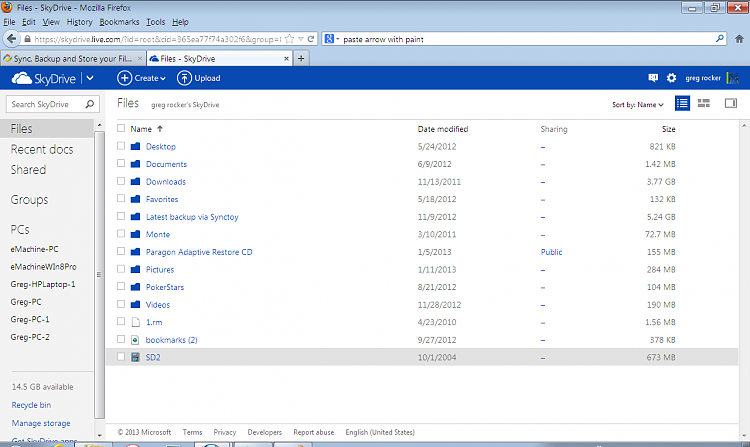The width and height of the screenshot is (750, 447).
Task: Select Greg-HPLaptop-1 under PCs
Action: pyautogui.click(x=43, y=284)
